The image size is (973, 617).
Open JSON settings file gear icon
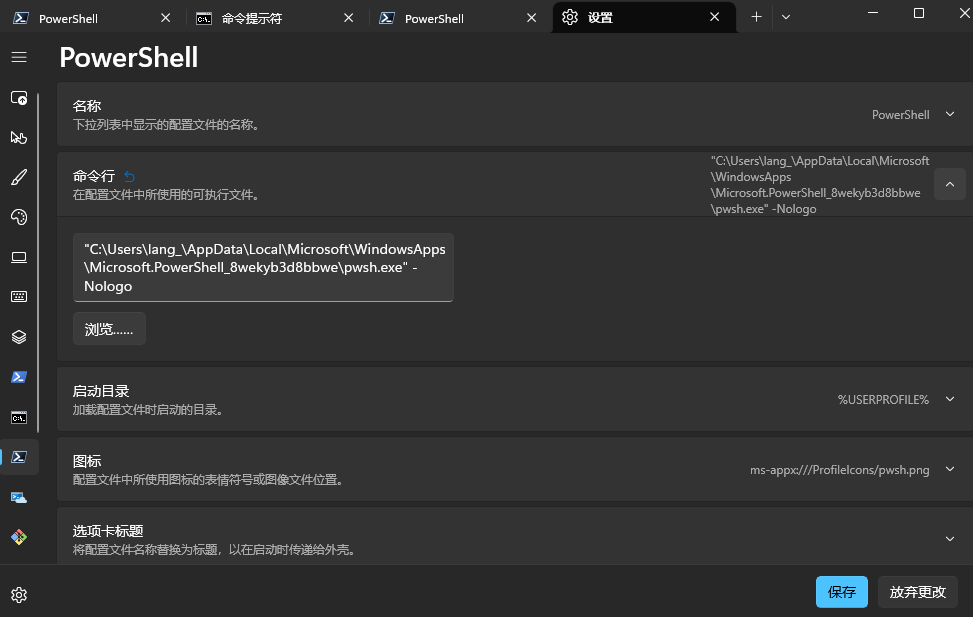point(19,595)
